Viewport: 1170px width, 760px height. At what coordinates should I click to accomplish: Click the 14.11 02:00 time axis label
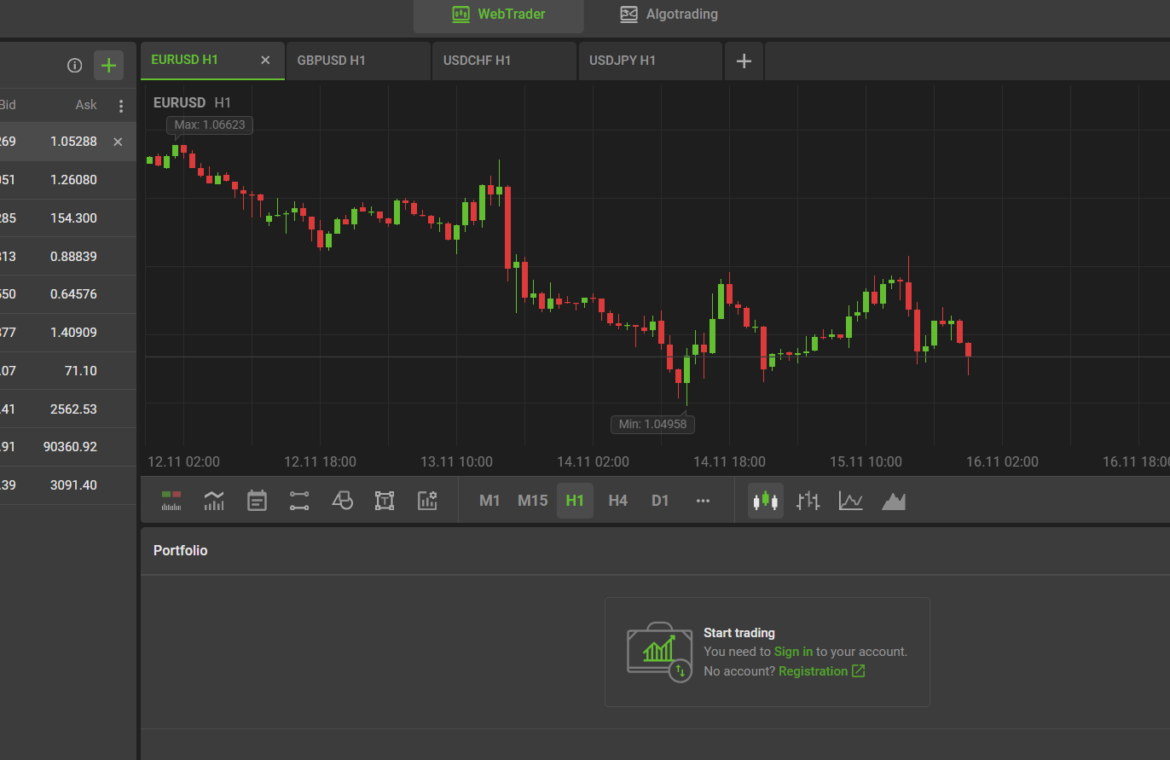tap(592, 462)
